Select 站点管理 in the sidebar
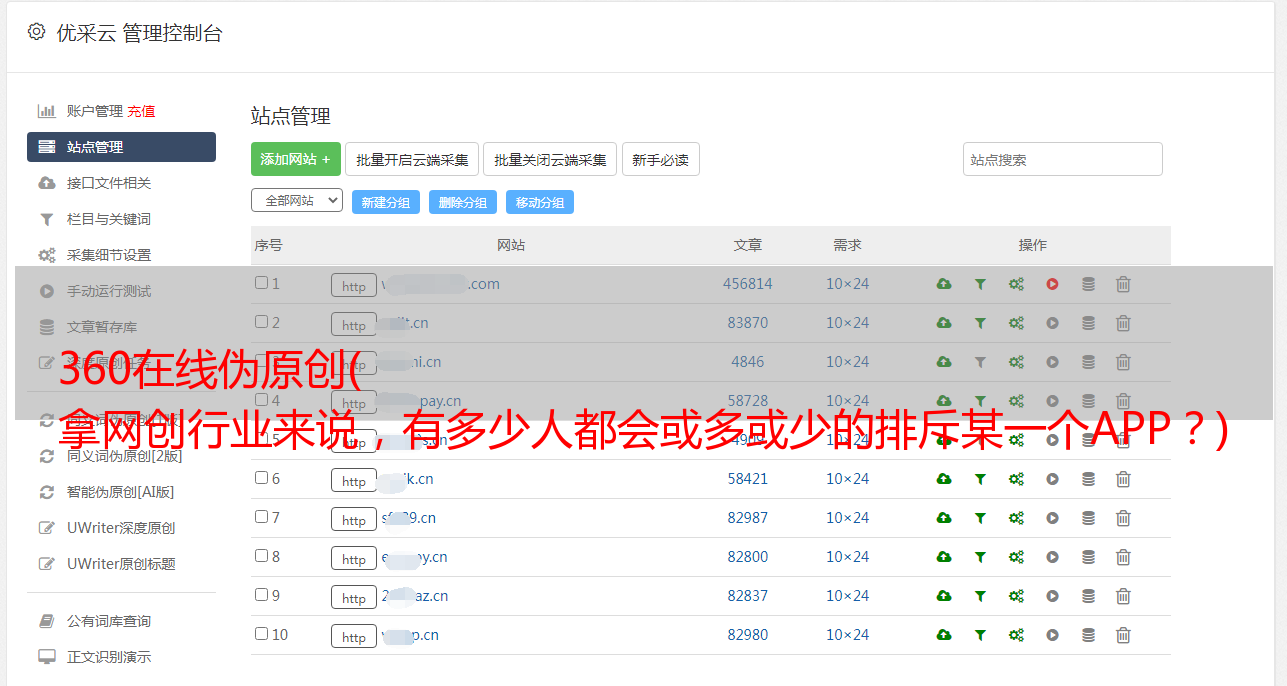 click(121, 147)
